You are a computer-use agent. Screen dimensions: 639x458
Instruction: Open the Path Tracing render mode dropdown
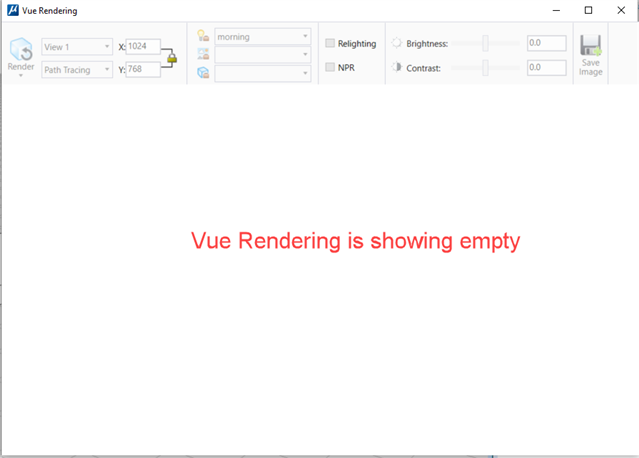77,70
